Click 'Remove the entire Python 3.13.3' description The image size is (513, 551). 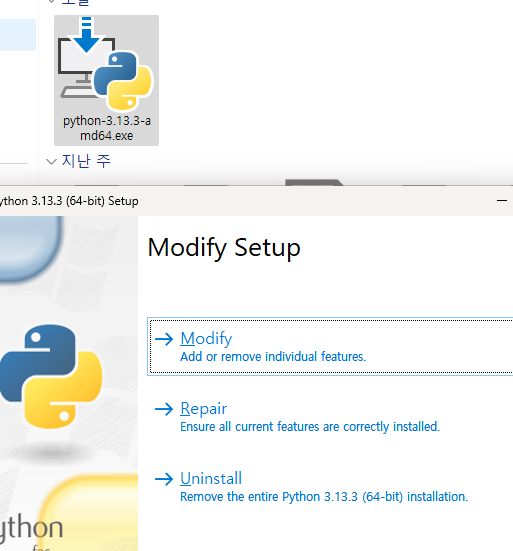tap(324, 497)
